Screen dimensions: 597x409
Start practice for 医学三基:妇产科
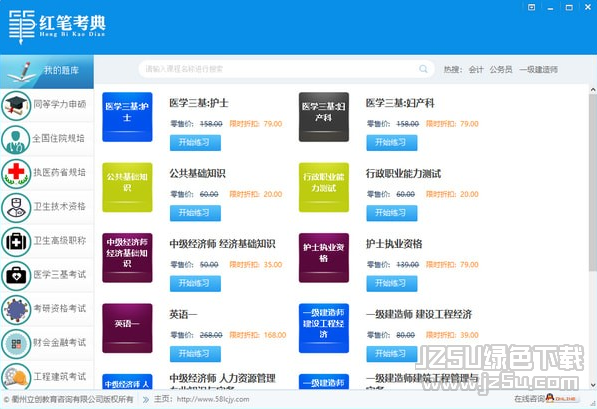click(x=391, y=143)
